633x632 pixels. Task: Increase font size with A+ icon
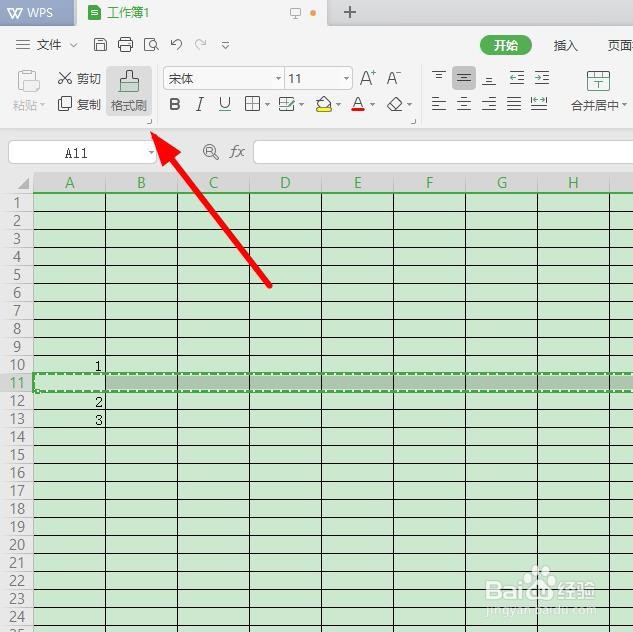pos(367,78)
